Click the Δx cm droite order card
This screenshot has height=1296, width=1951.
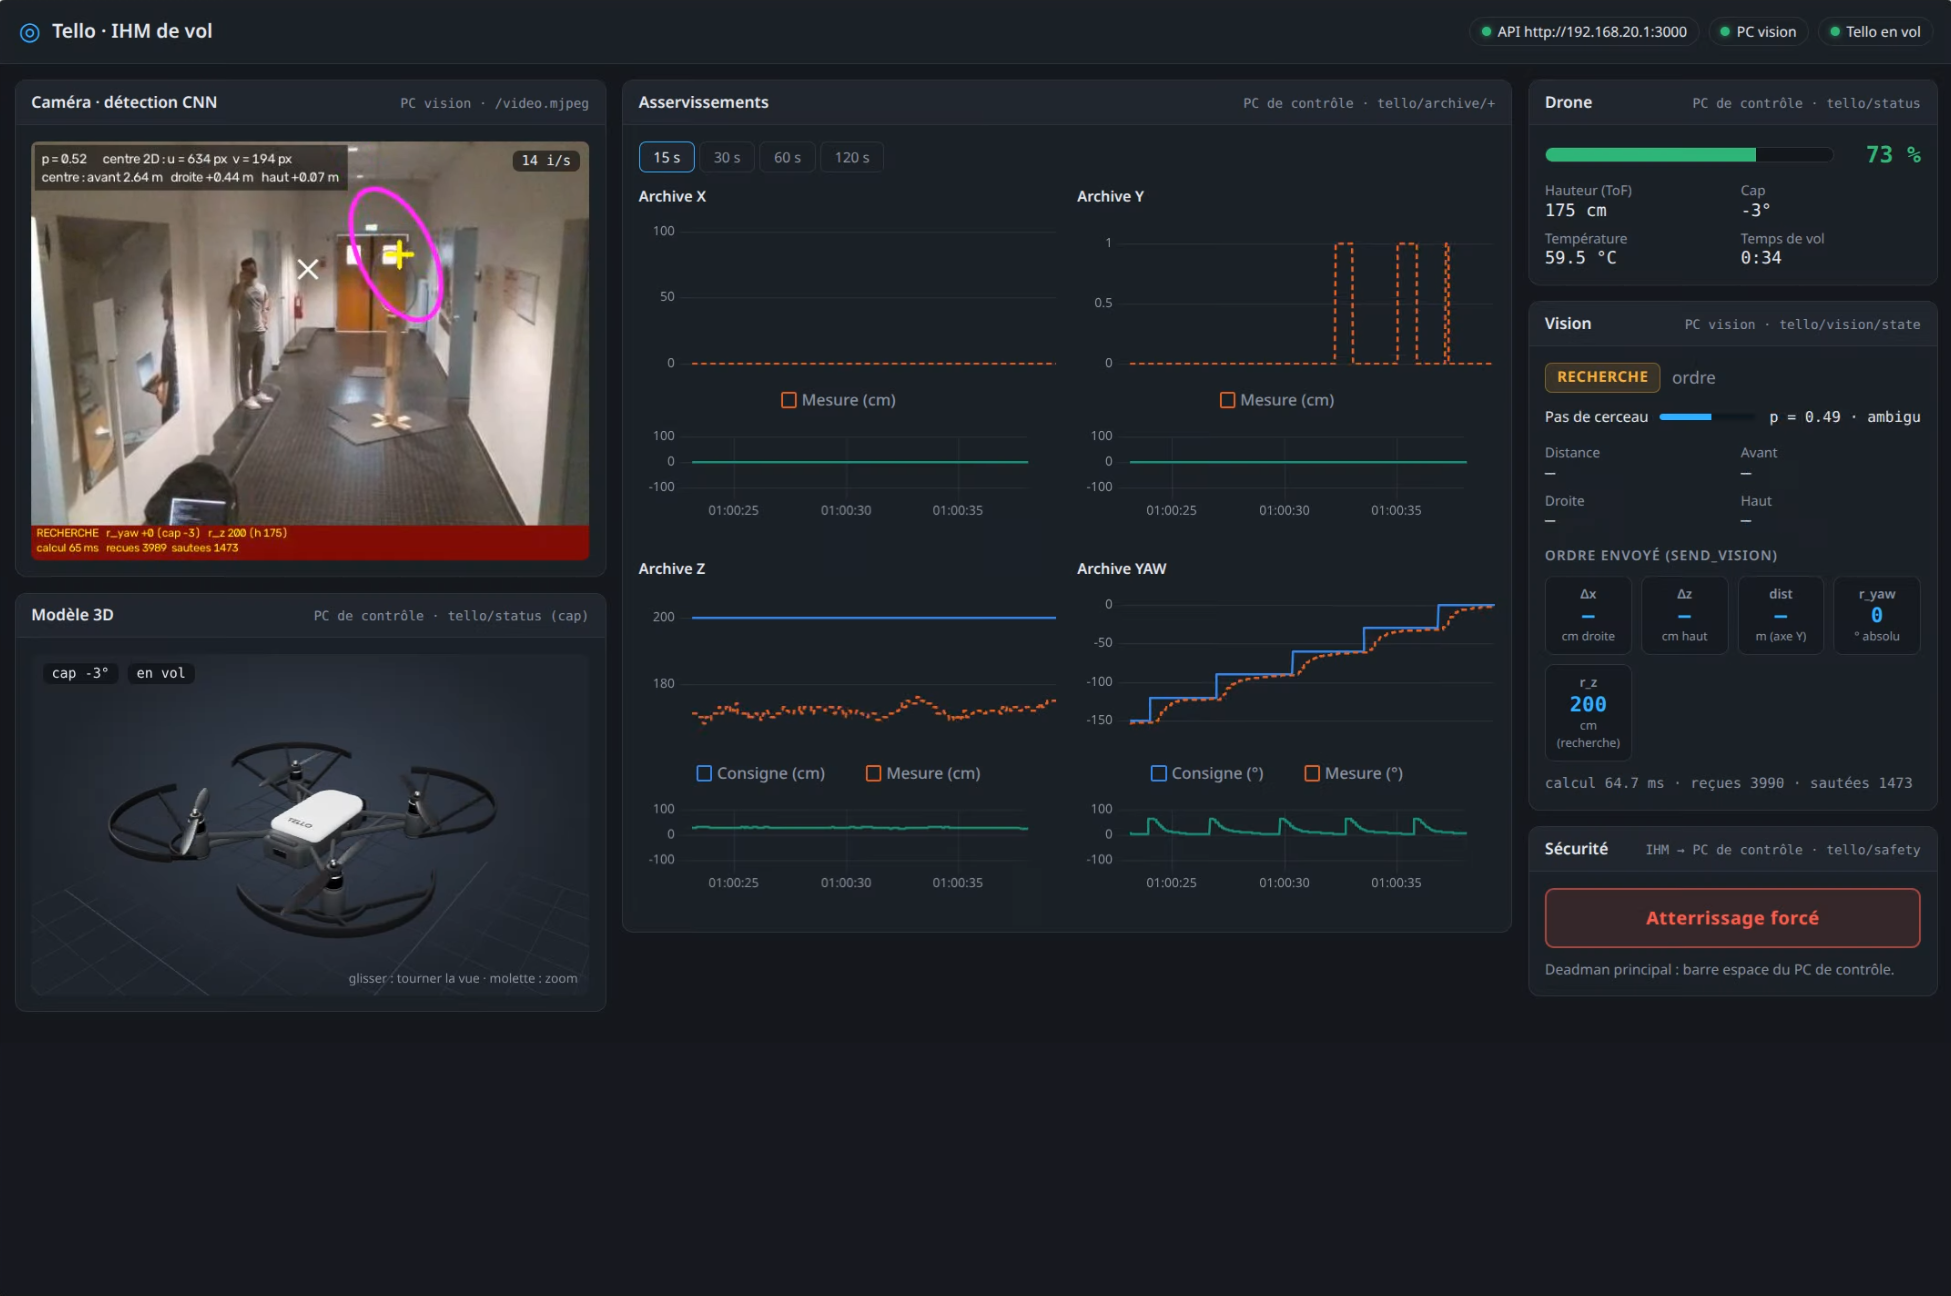click(1588, 615)
